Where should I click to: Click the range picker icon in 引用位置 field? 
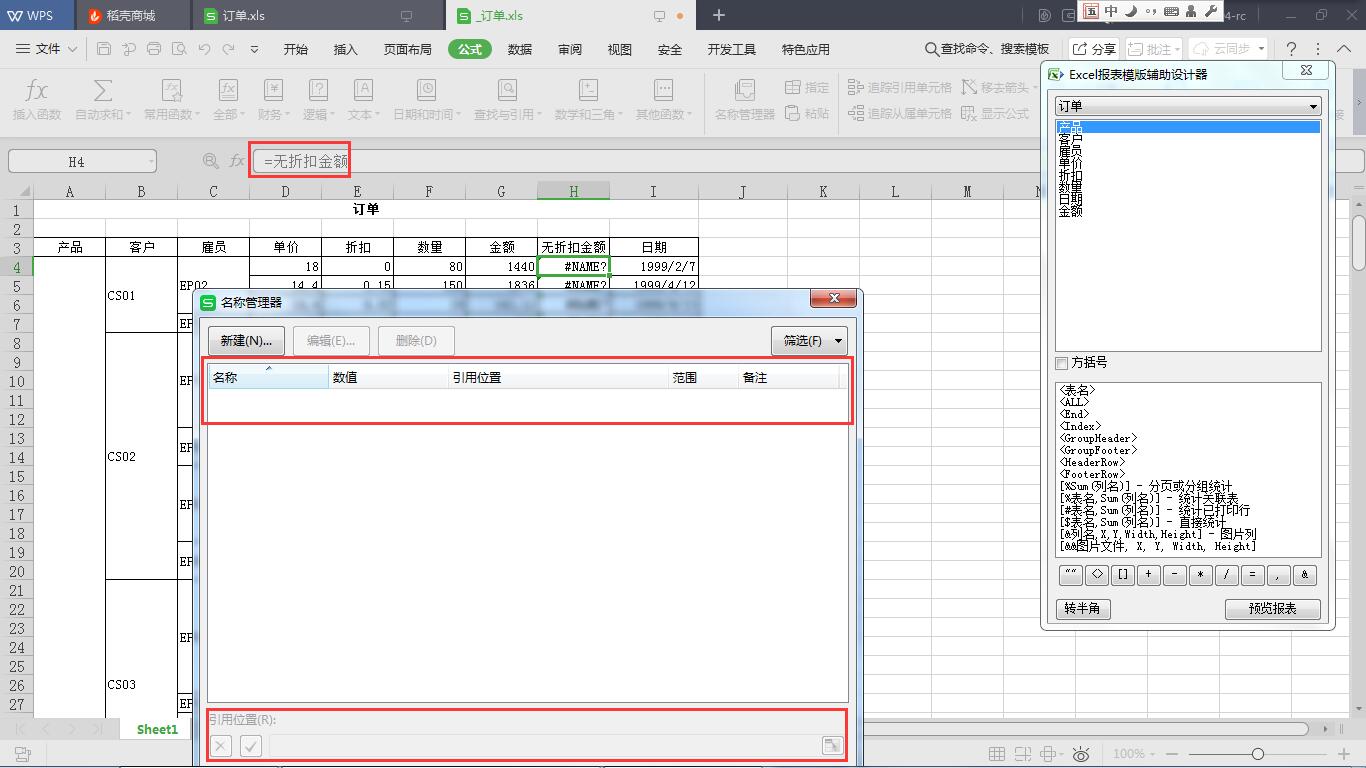point(831,745)
